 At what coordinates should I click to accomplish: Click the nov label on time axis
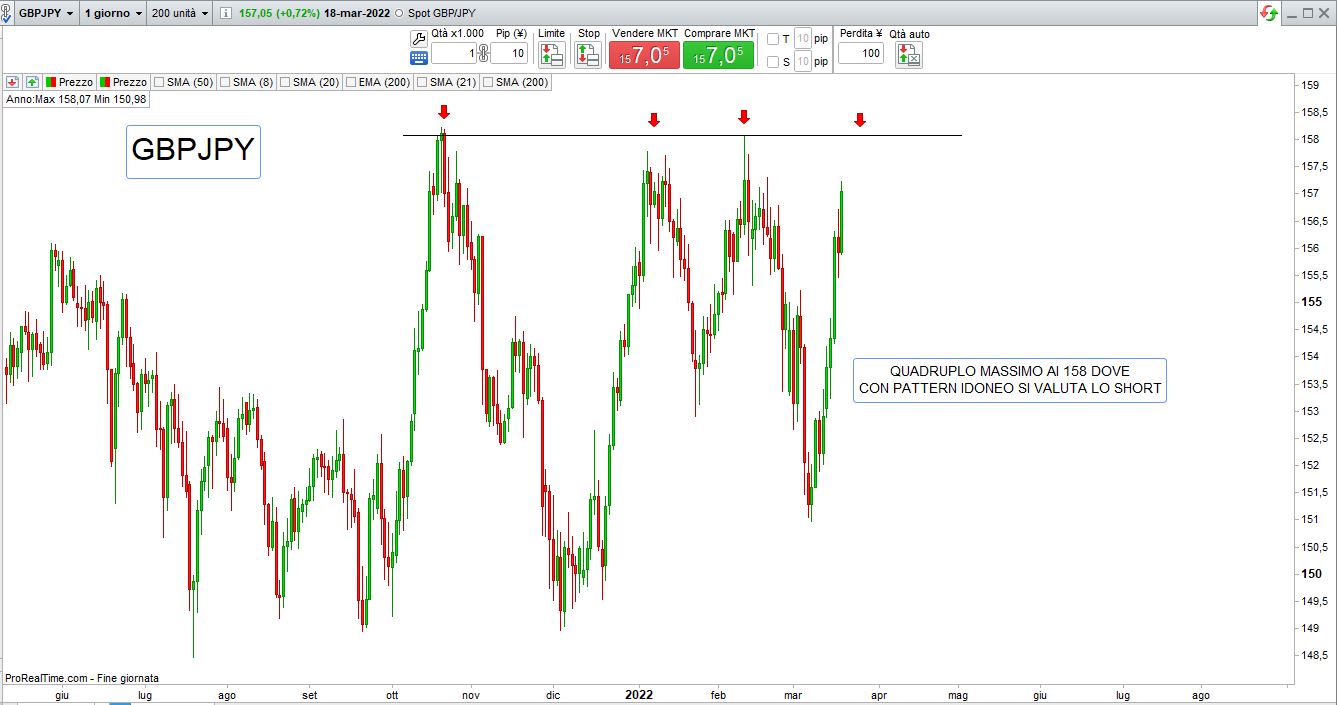[x=471, y=694]
